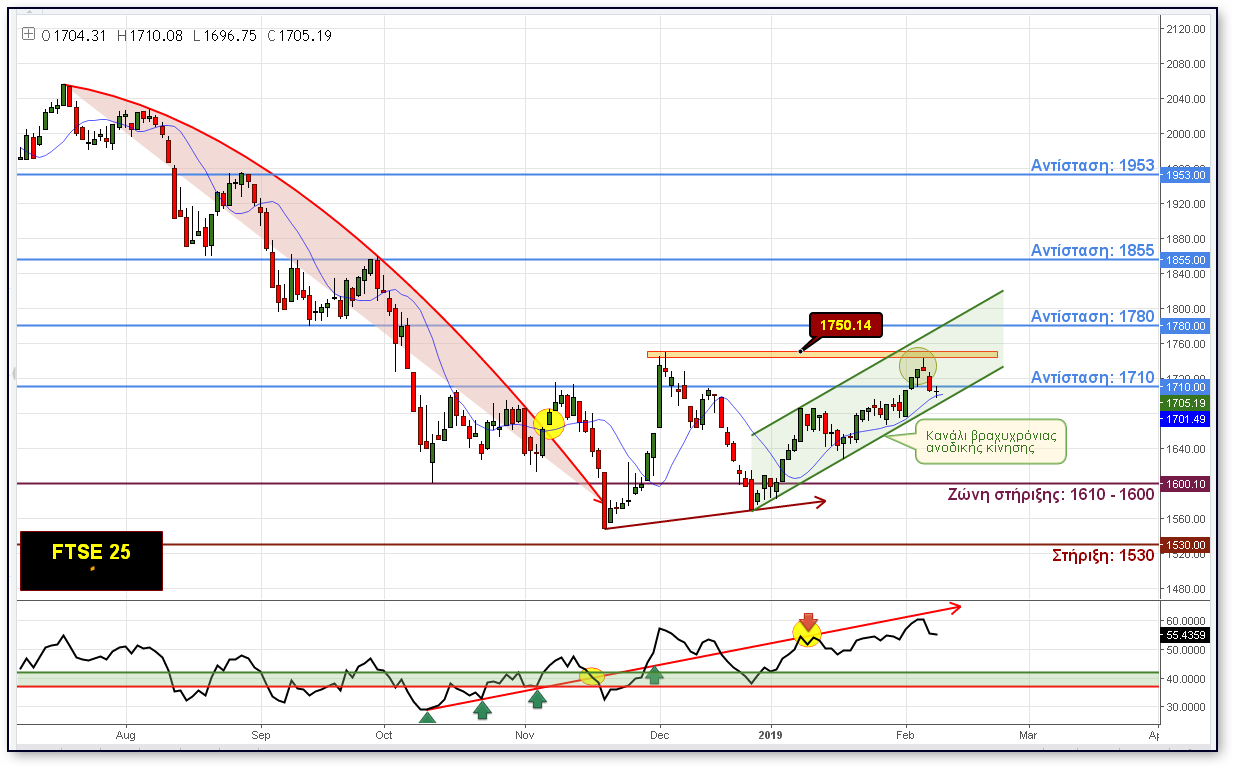Click the Αντίσταση: 1953 resistance label
Viewport: 1233px width, 767px height.
point(1092,166)
